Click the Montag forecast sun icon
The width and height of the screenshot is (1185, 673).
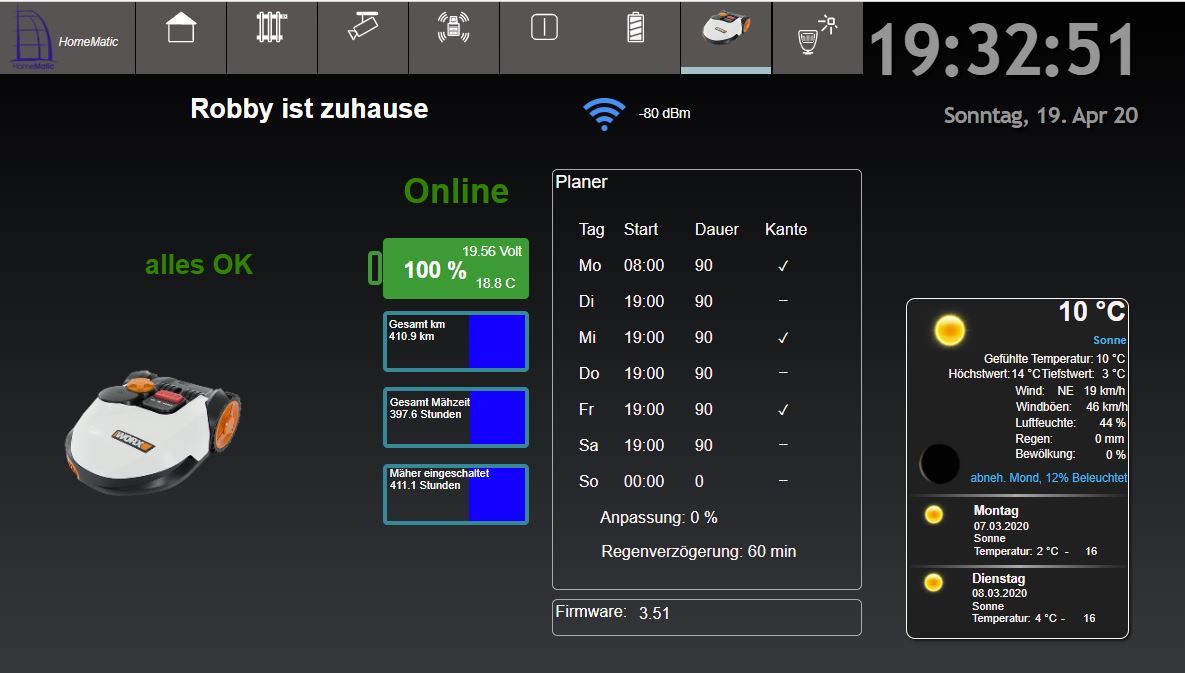click(934, 515)
